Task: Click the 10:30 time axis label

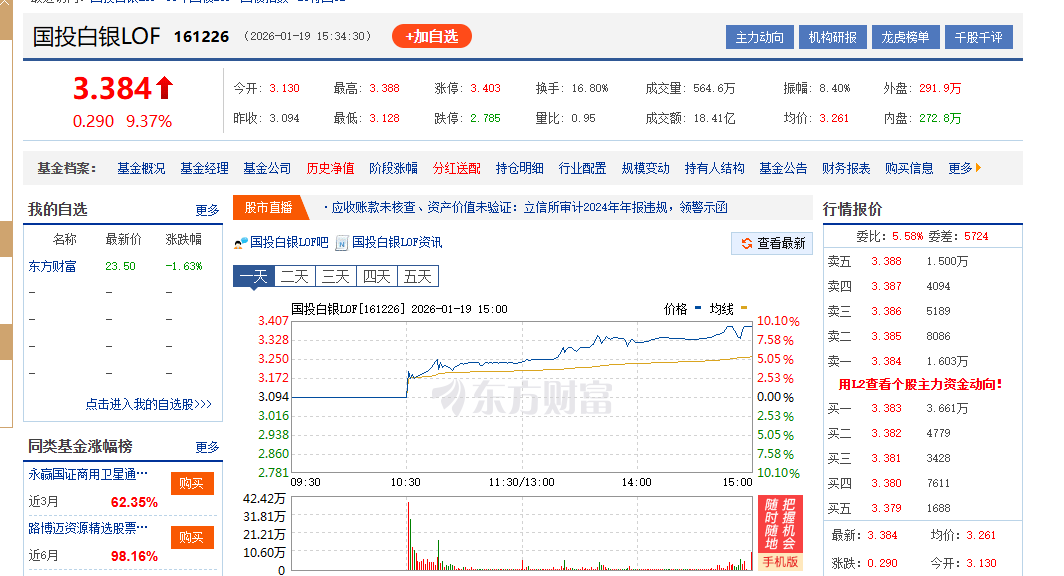Action: (x=406, y=482)
